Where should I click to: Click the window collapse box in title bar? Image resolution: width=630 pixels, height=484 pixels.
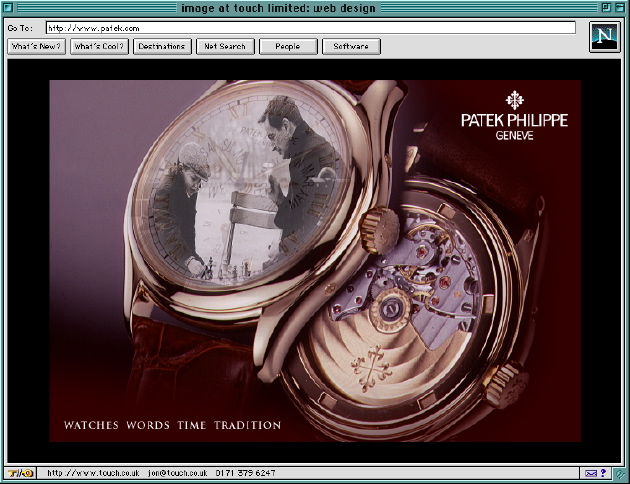[x=620, y=8]
